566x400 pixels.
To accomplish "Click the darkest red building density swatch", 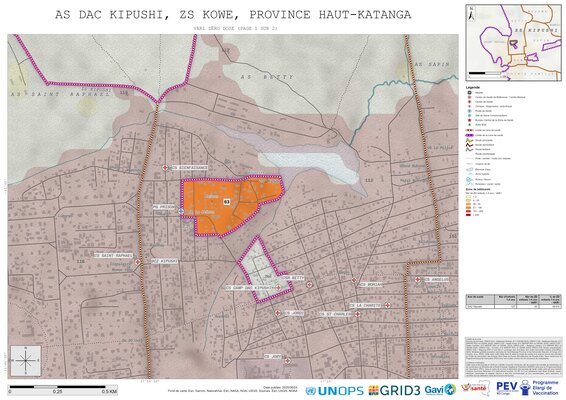I will pyautogui.click(x=469, y=214).
